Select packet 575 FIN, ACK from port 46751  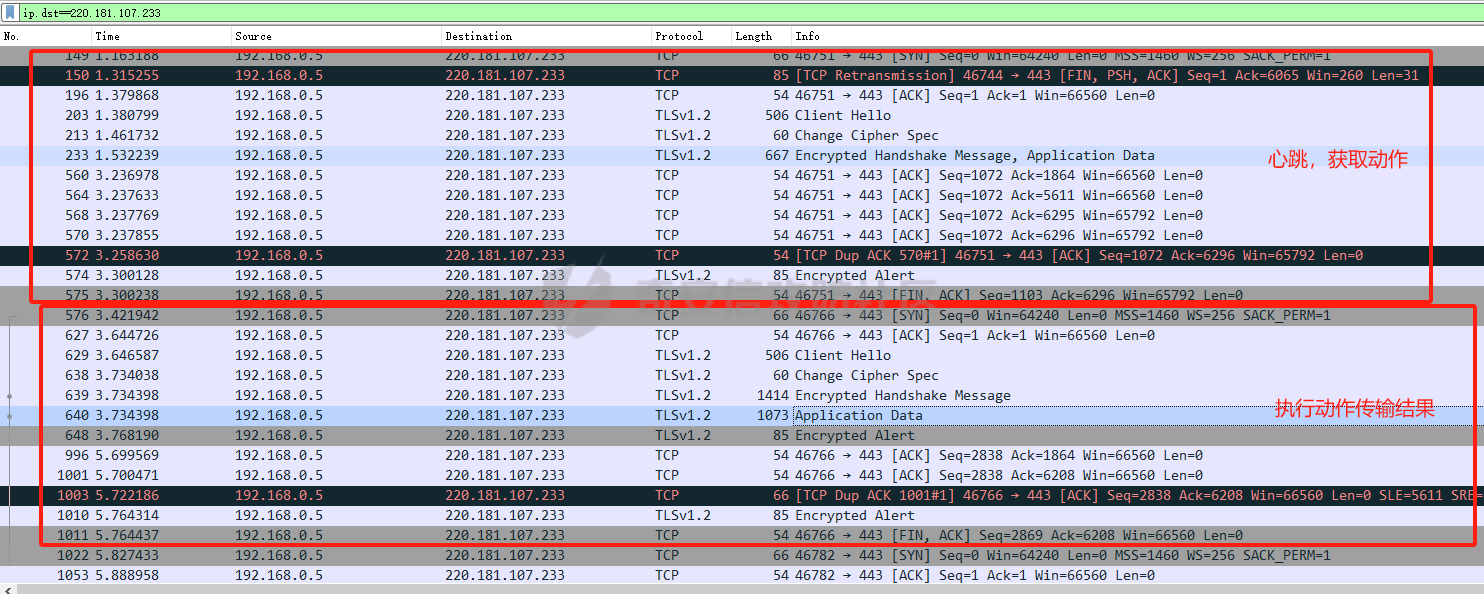[742, 295]
